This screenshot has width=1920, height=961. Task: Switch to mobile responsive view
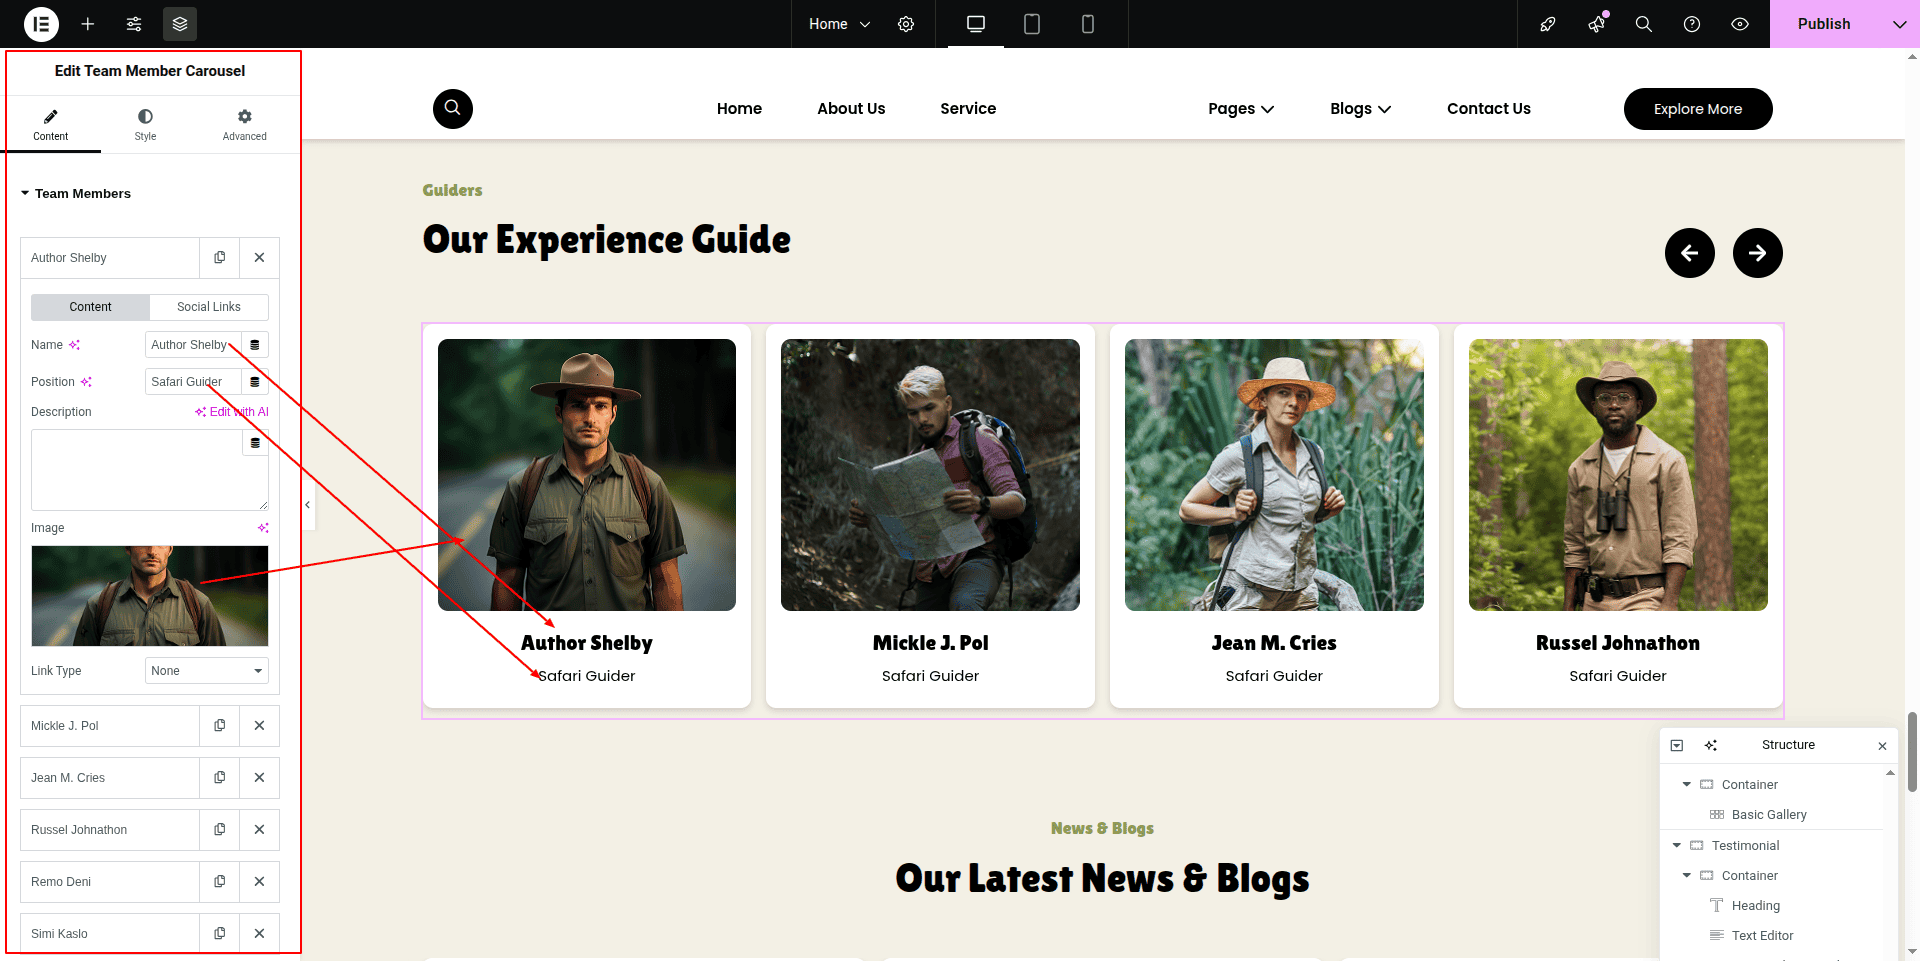(1088, 24)
